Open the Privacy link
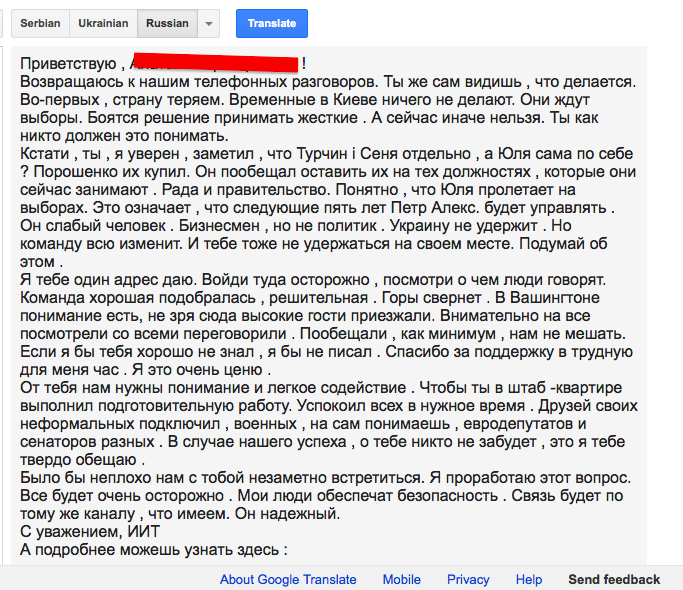Image resolution: width=683 pixels, height=590 pixels. point(468,579)
